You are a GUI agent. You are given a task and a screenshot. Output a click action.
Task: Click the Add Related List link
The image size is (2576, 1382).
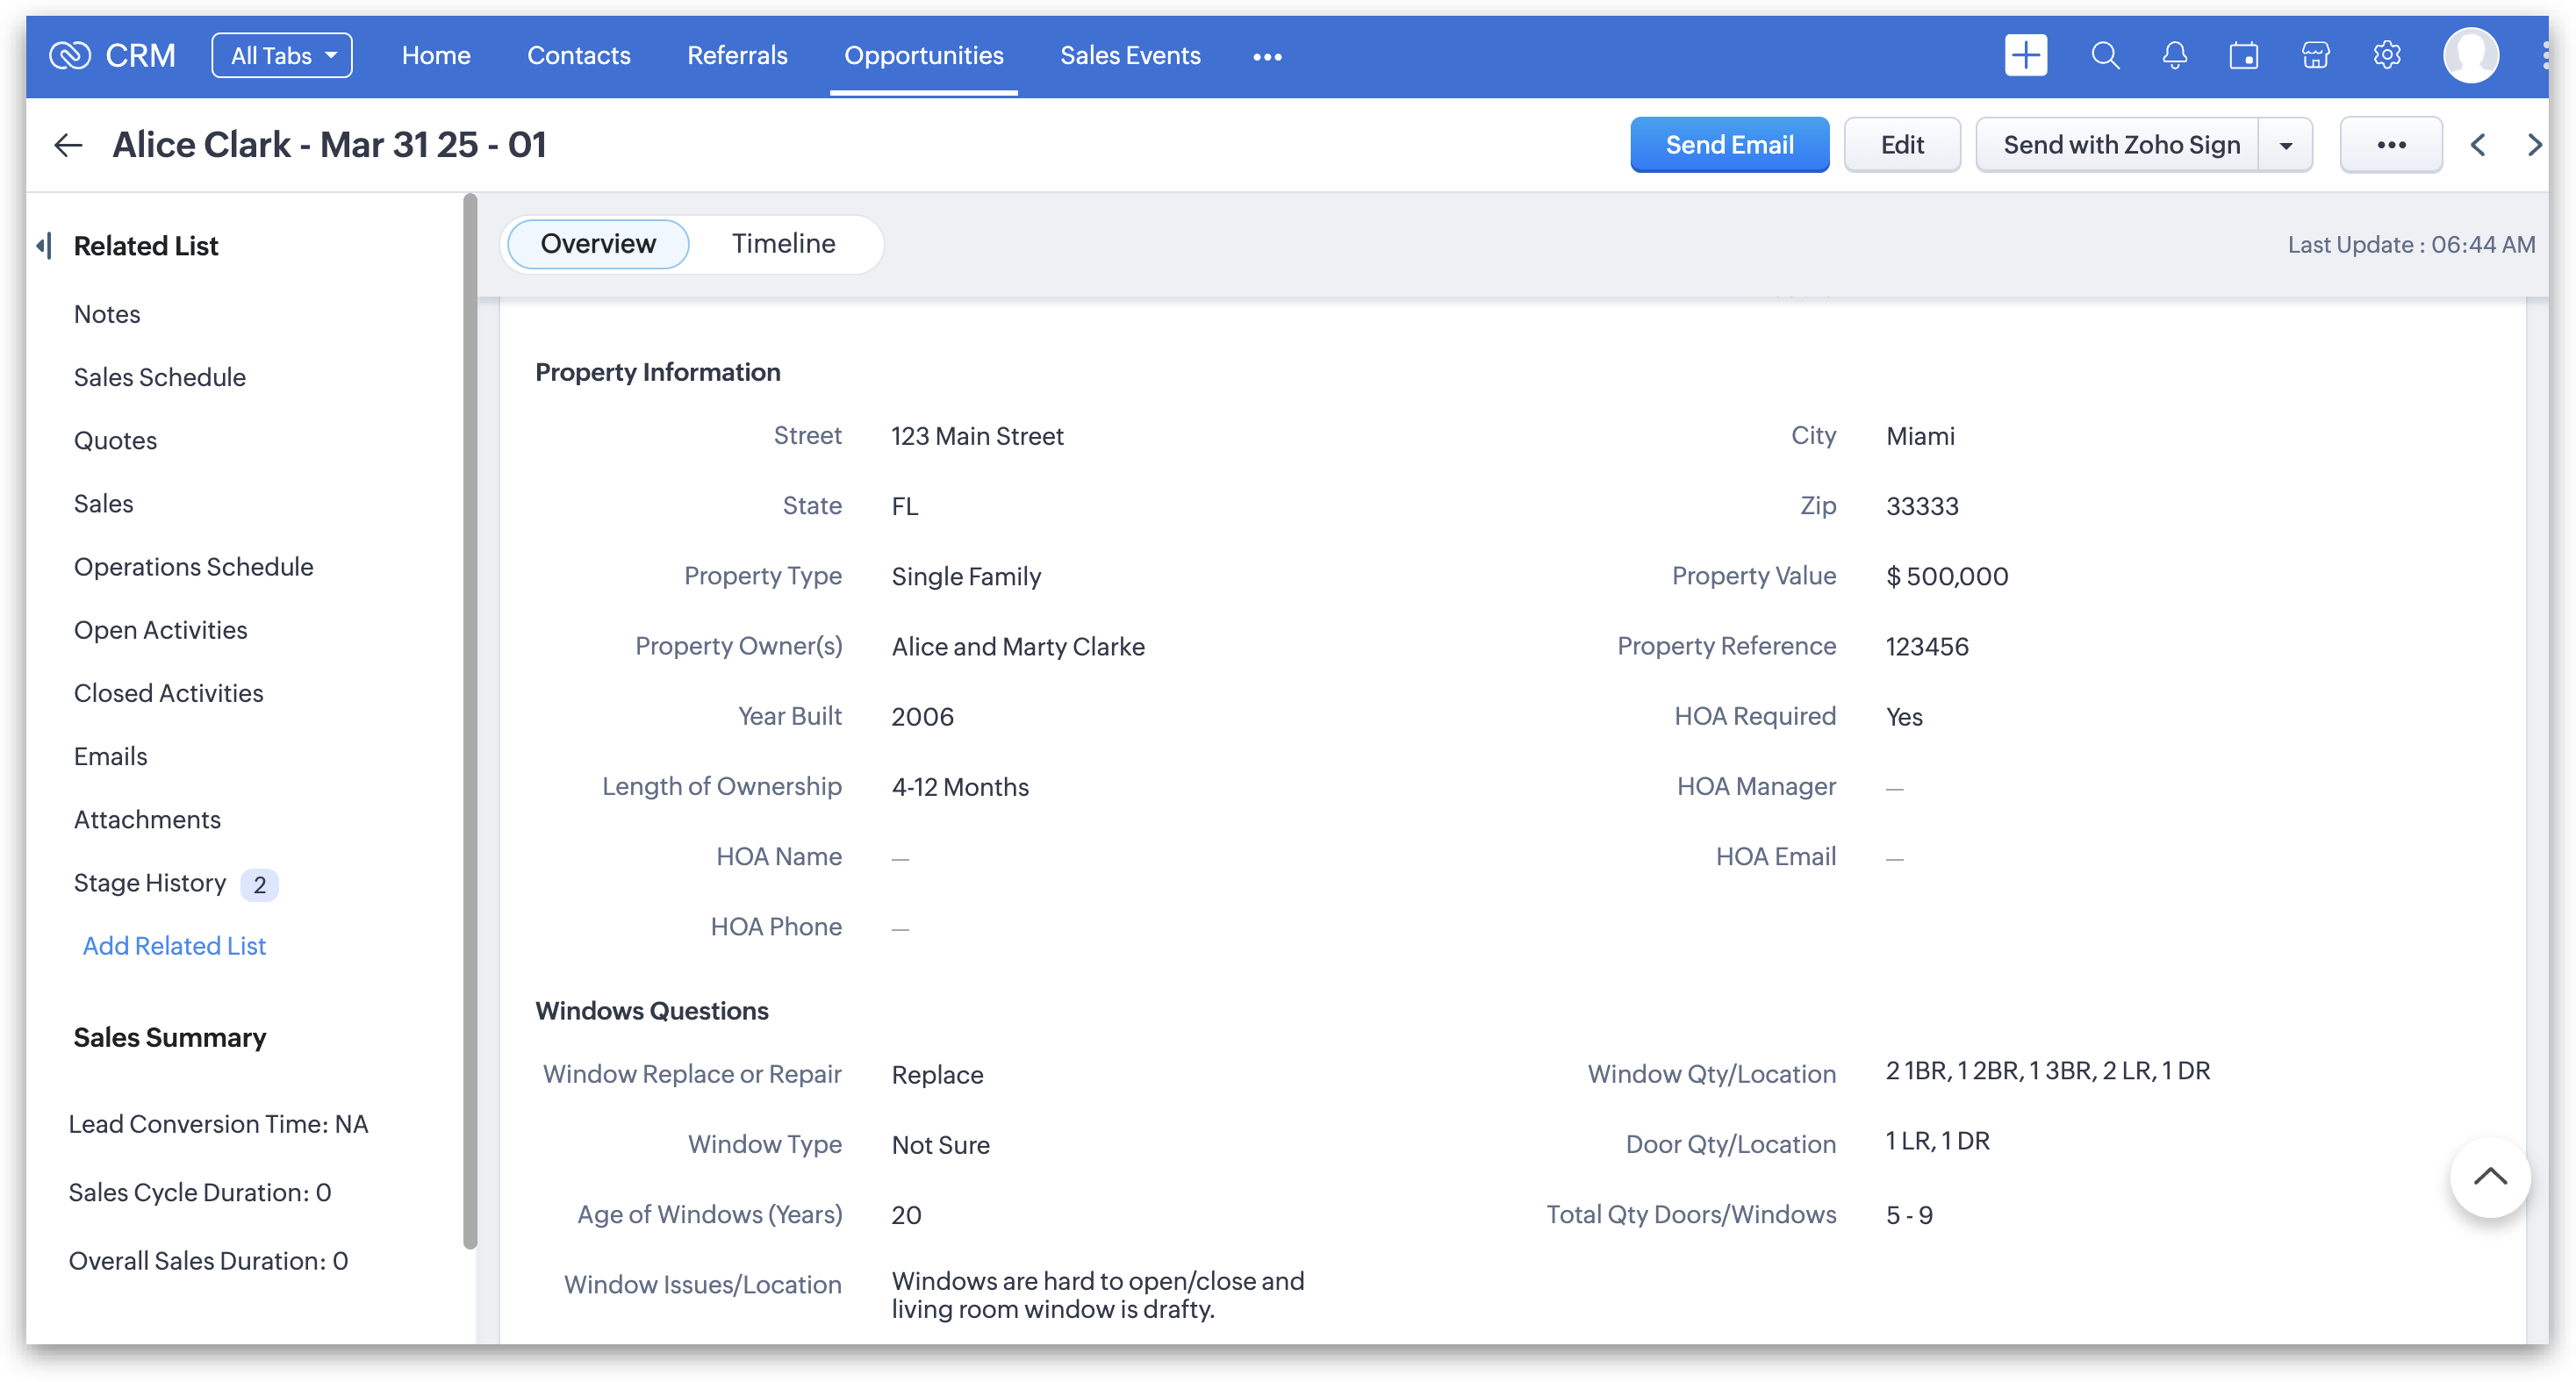pyautogui.click(x=174, y=946)
